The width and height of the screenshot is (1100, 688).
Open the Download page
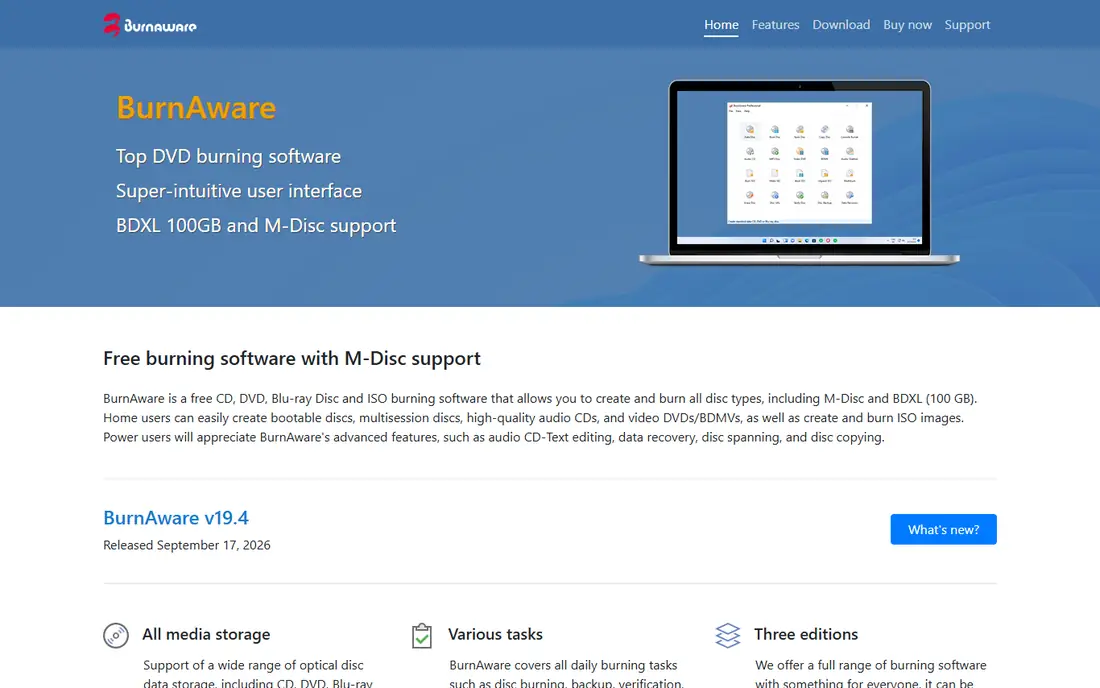[x=841, y=25]
